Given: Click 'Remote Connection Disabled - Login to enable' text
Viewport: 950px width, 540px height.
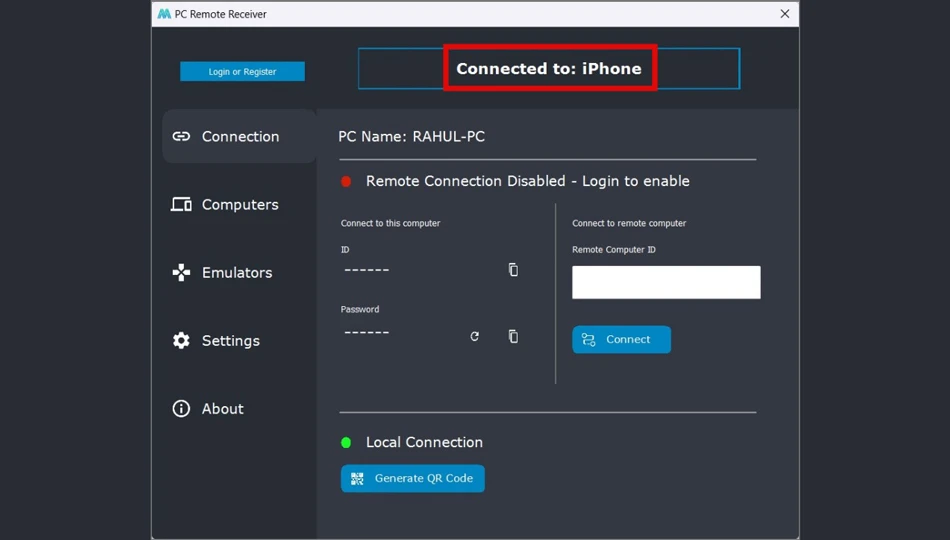Looking at the screenshot, I should [x=528, y=181].
